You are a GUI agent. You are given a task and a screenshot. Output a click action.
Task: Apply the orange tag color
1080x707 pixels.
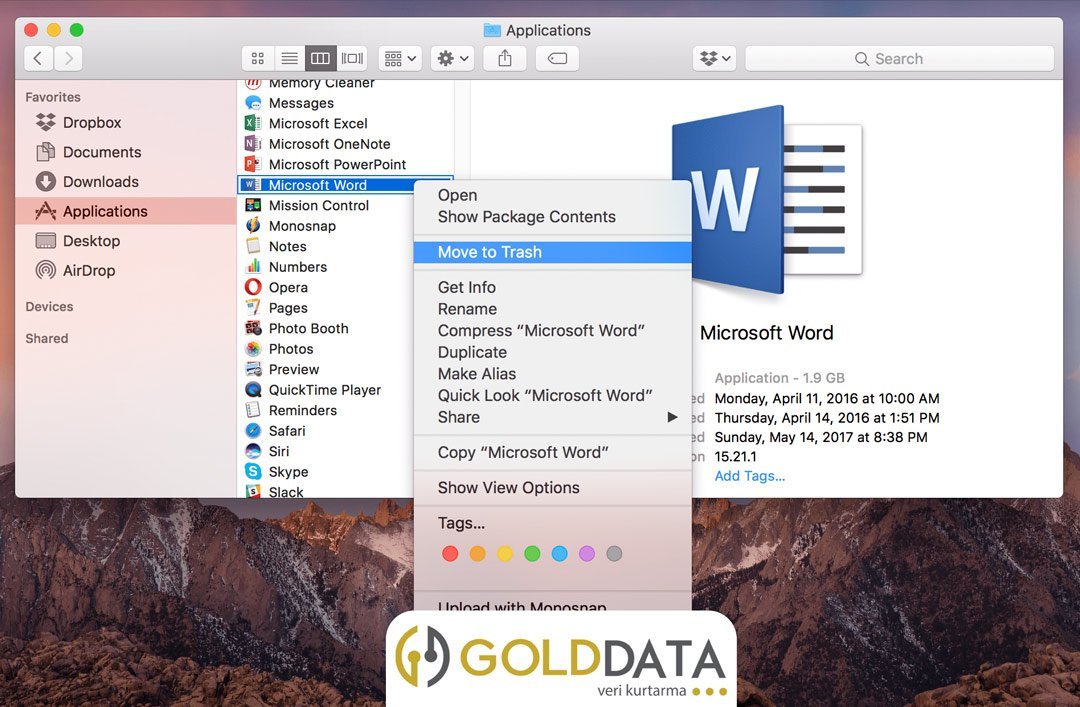click(477, 554)
